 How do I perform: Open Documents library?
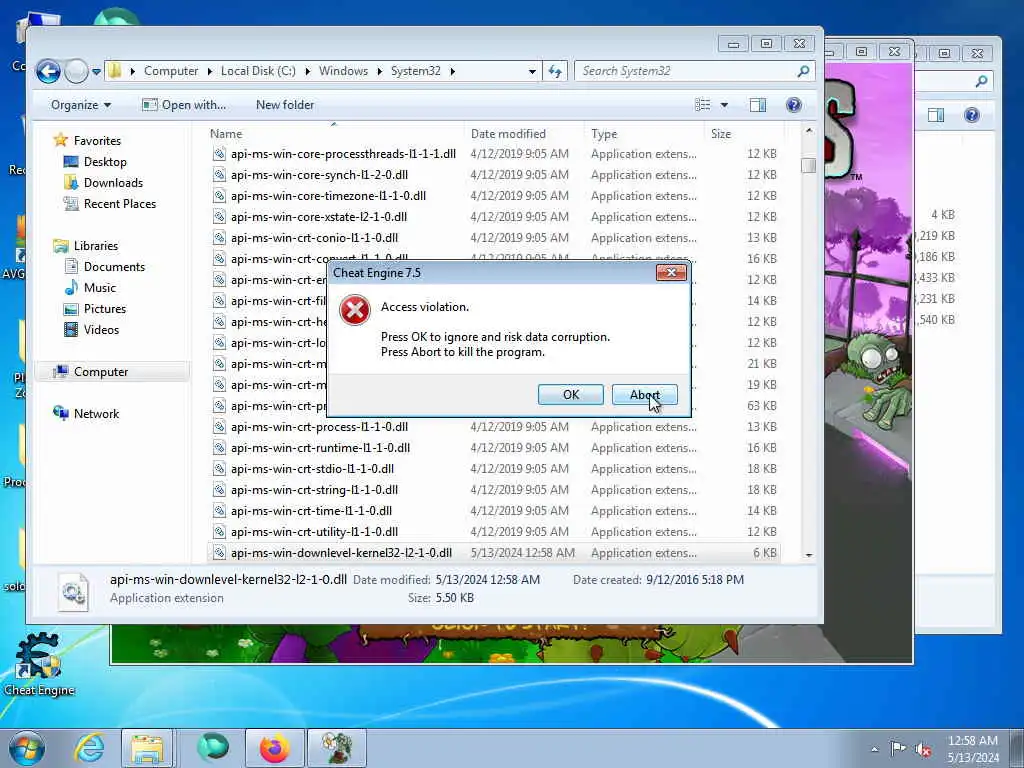point(114,266)
